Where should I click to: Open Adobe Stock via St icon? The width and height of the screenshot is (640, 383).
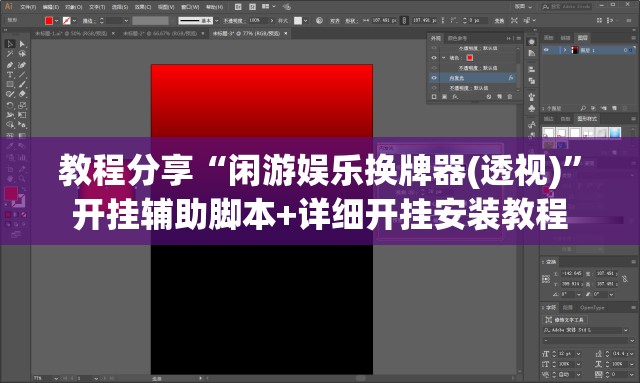(x=253, y=7)
